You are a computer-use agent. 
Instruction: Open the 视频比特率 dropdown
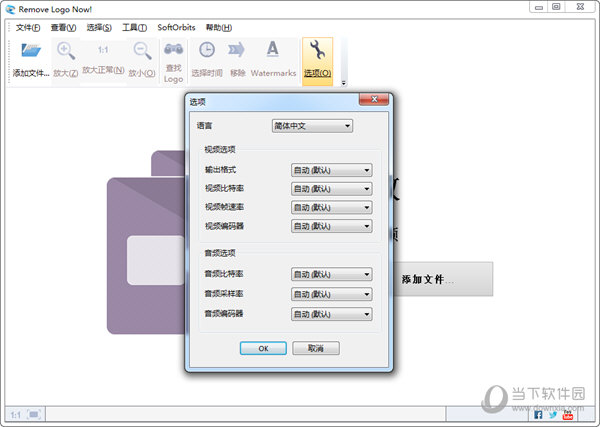click(x=331, y=189)
